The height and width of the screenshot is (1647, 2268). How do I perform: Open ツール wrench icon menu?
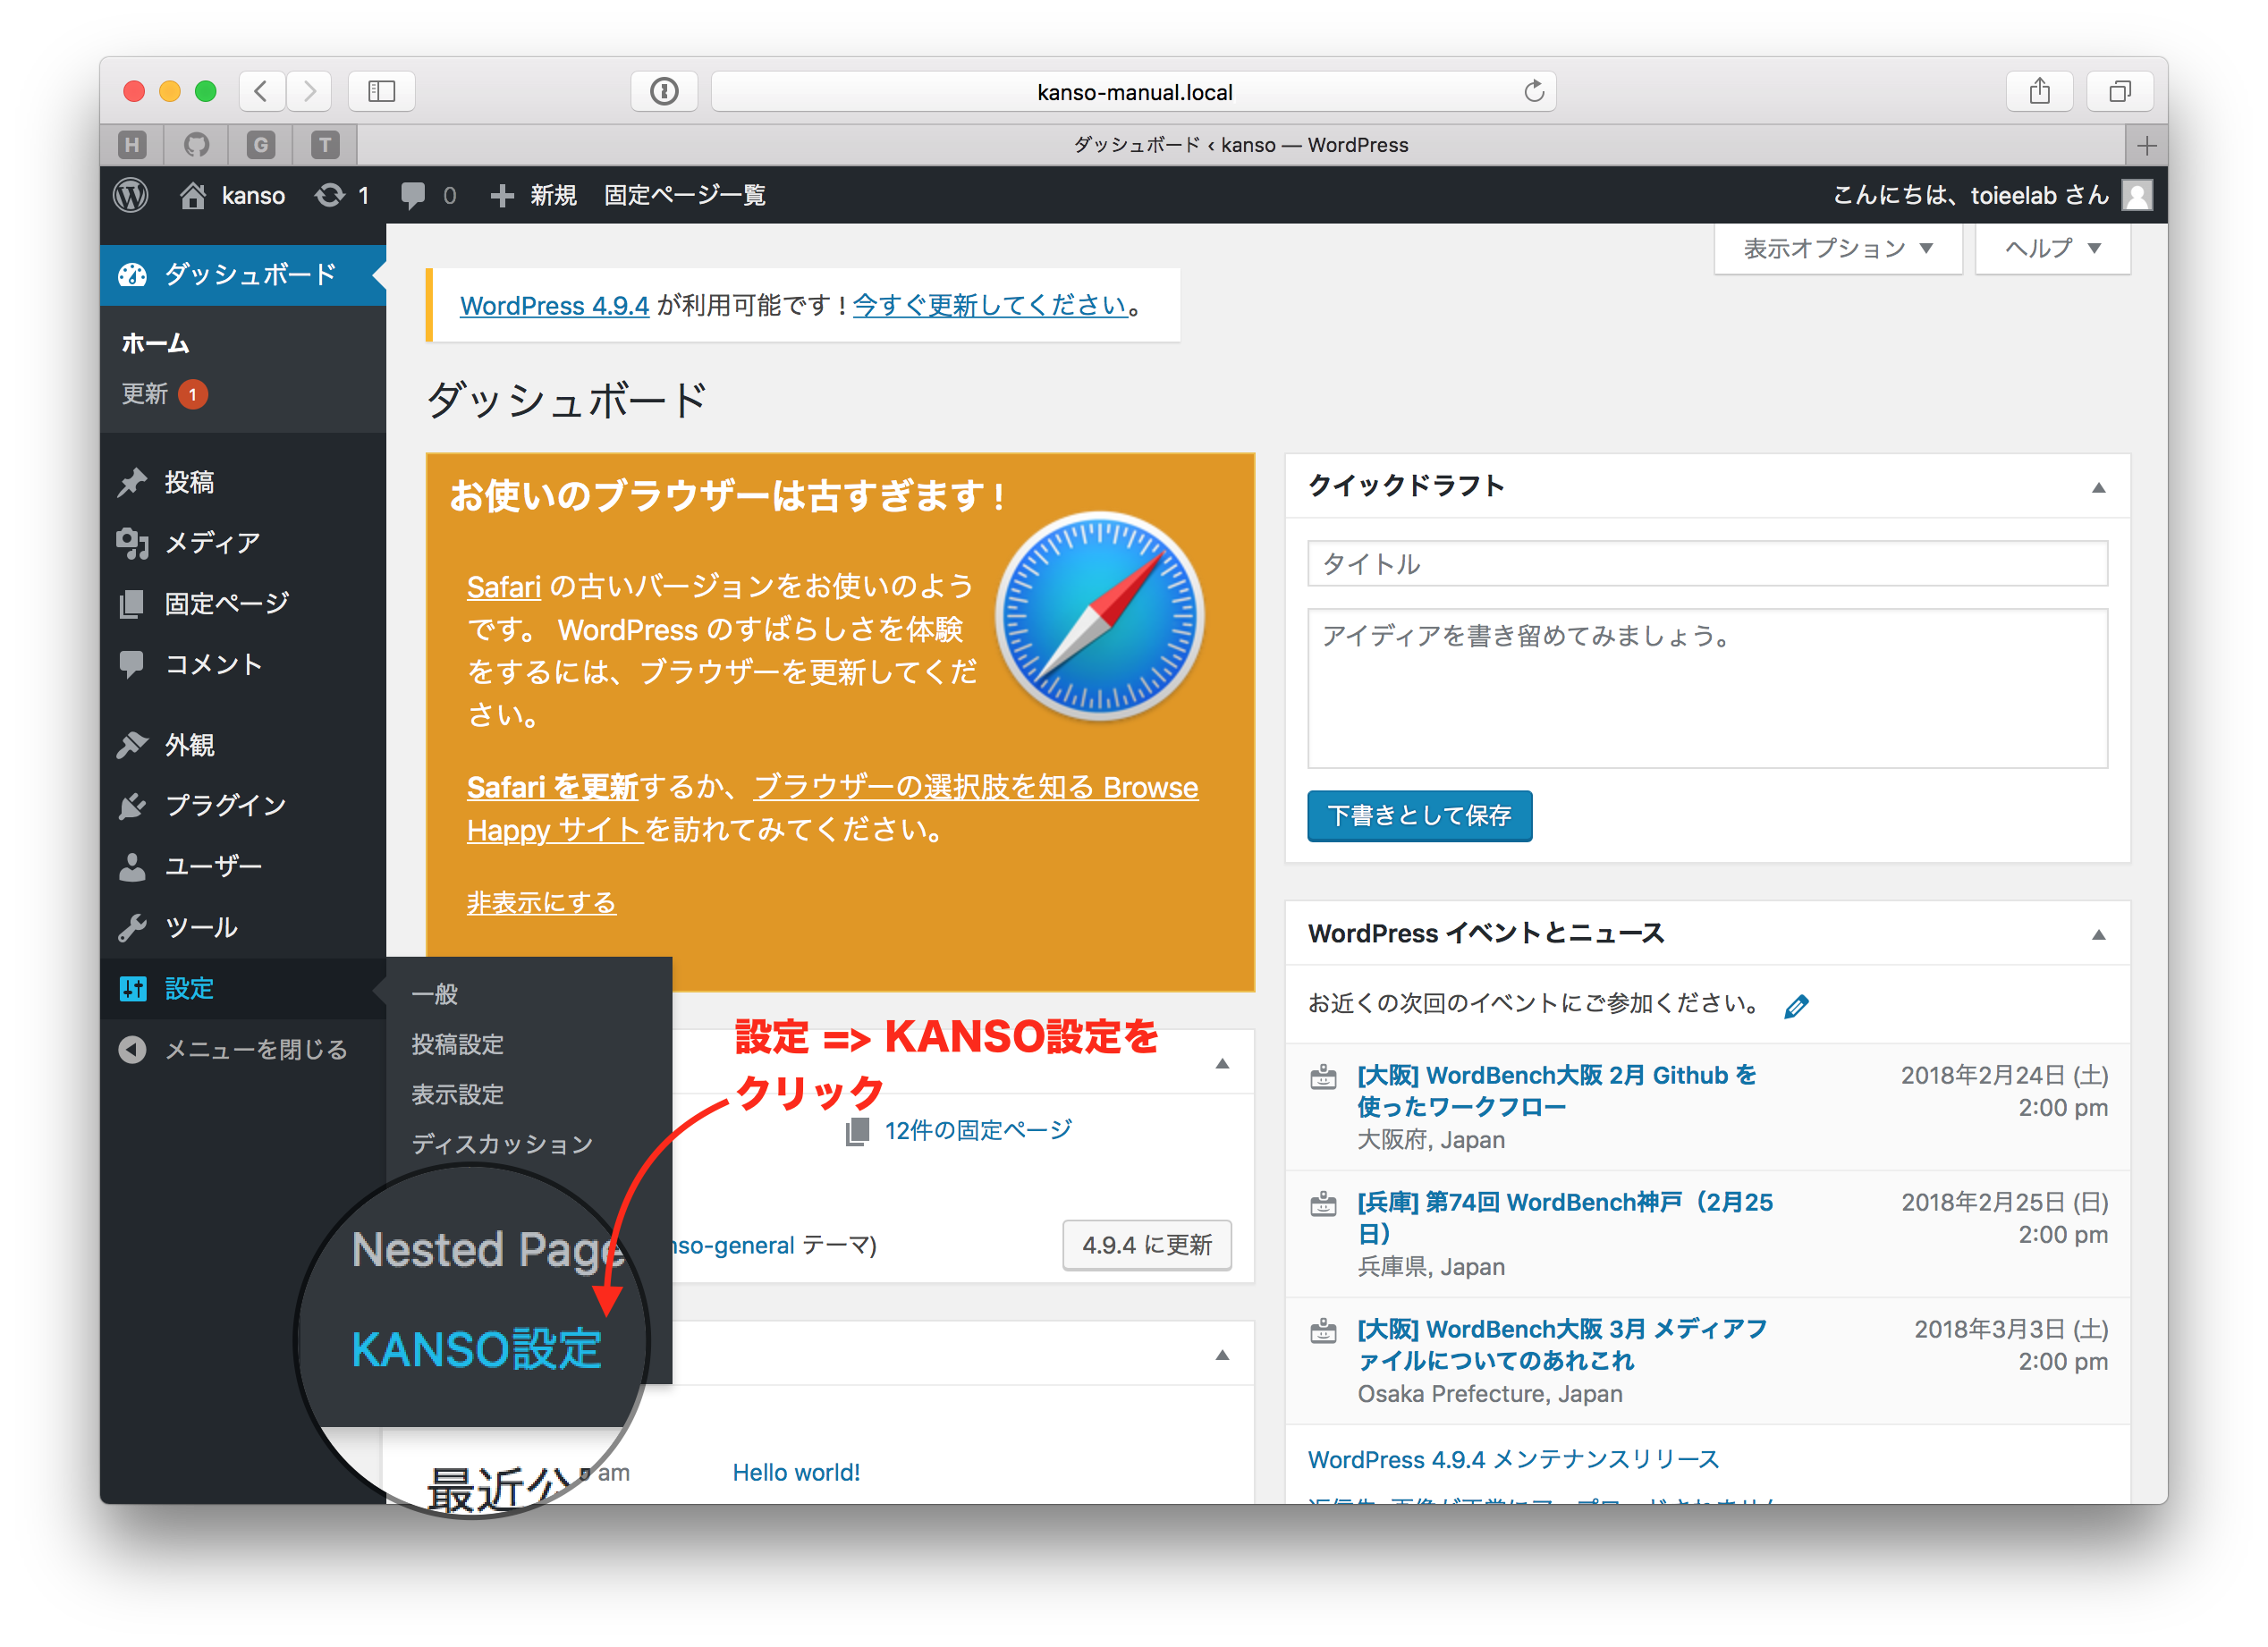(132, 928)
